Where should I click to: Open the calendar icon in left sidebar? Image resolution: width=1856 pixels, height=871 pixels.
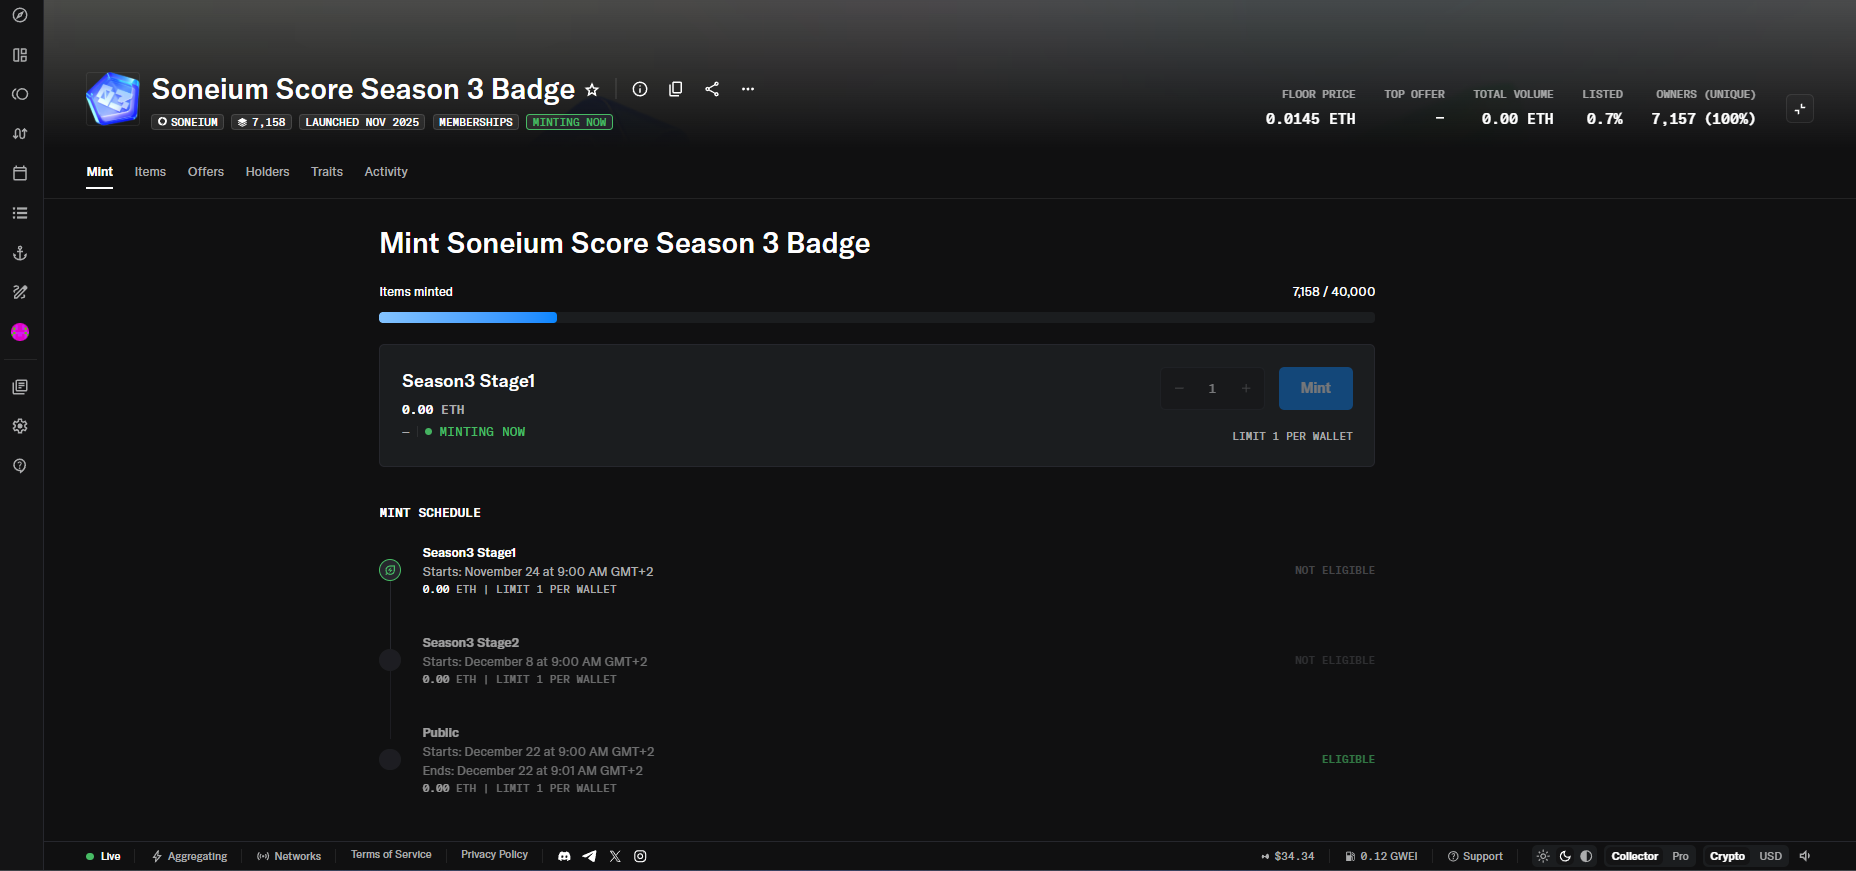tap(20, 173)
